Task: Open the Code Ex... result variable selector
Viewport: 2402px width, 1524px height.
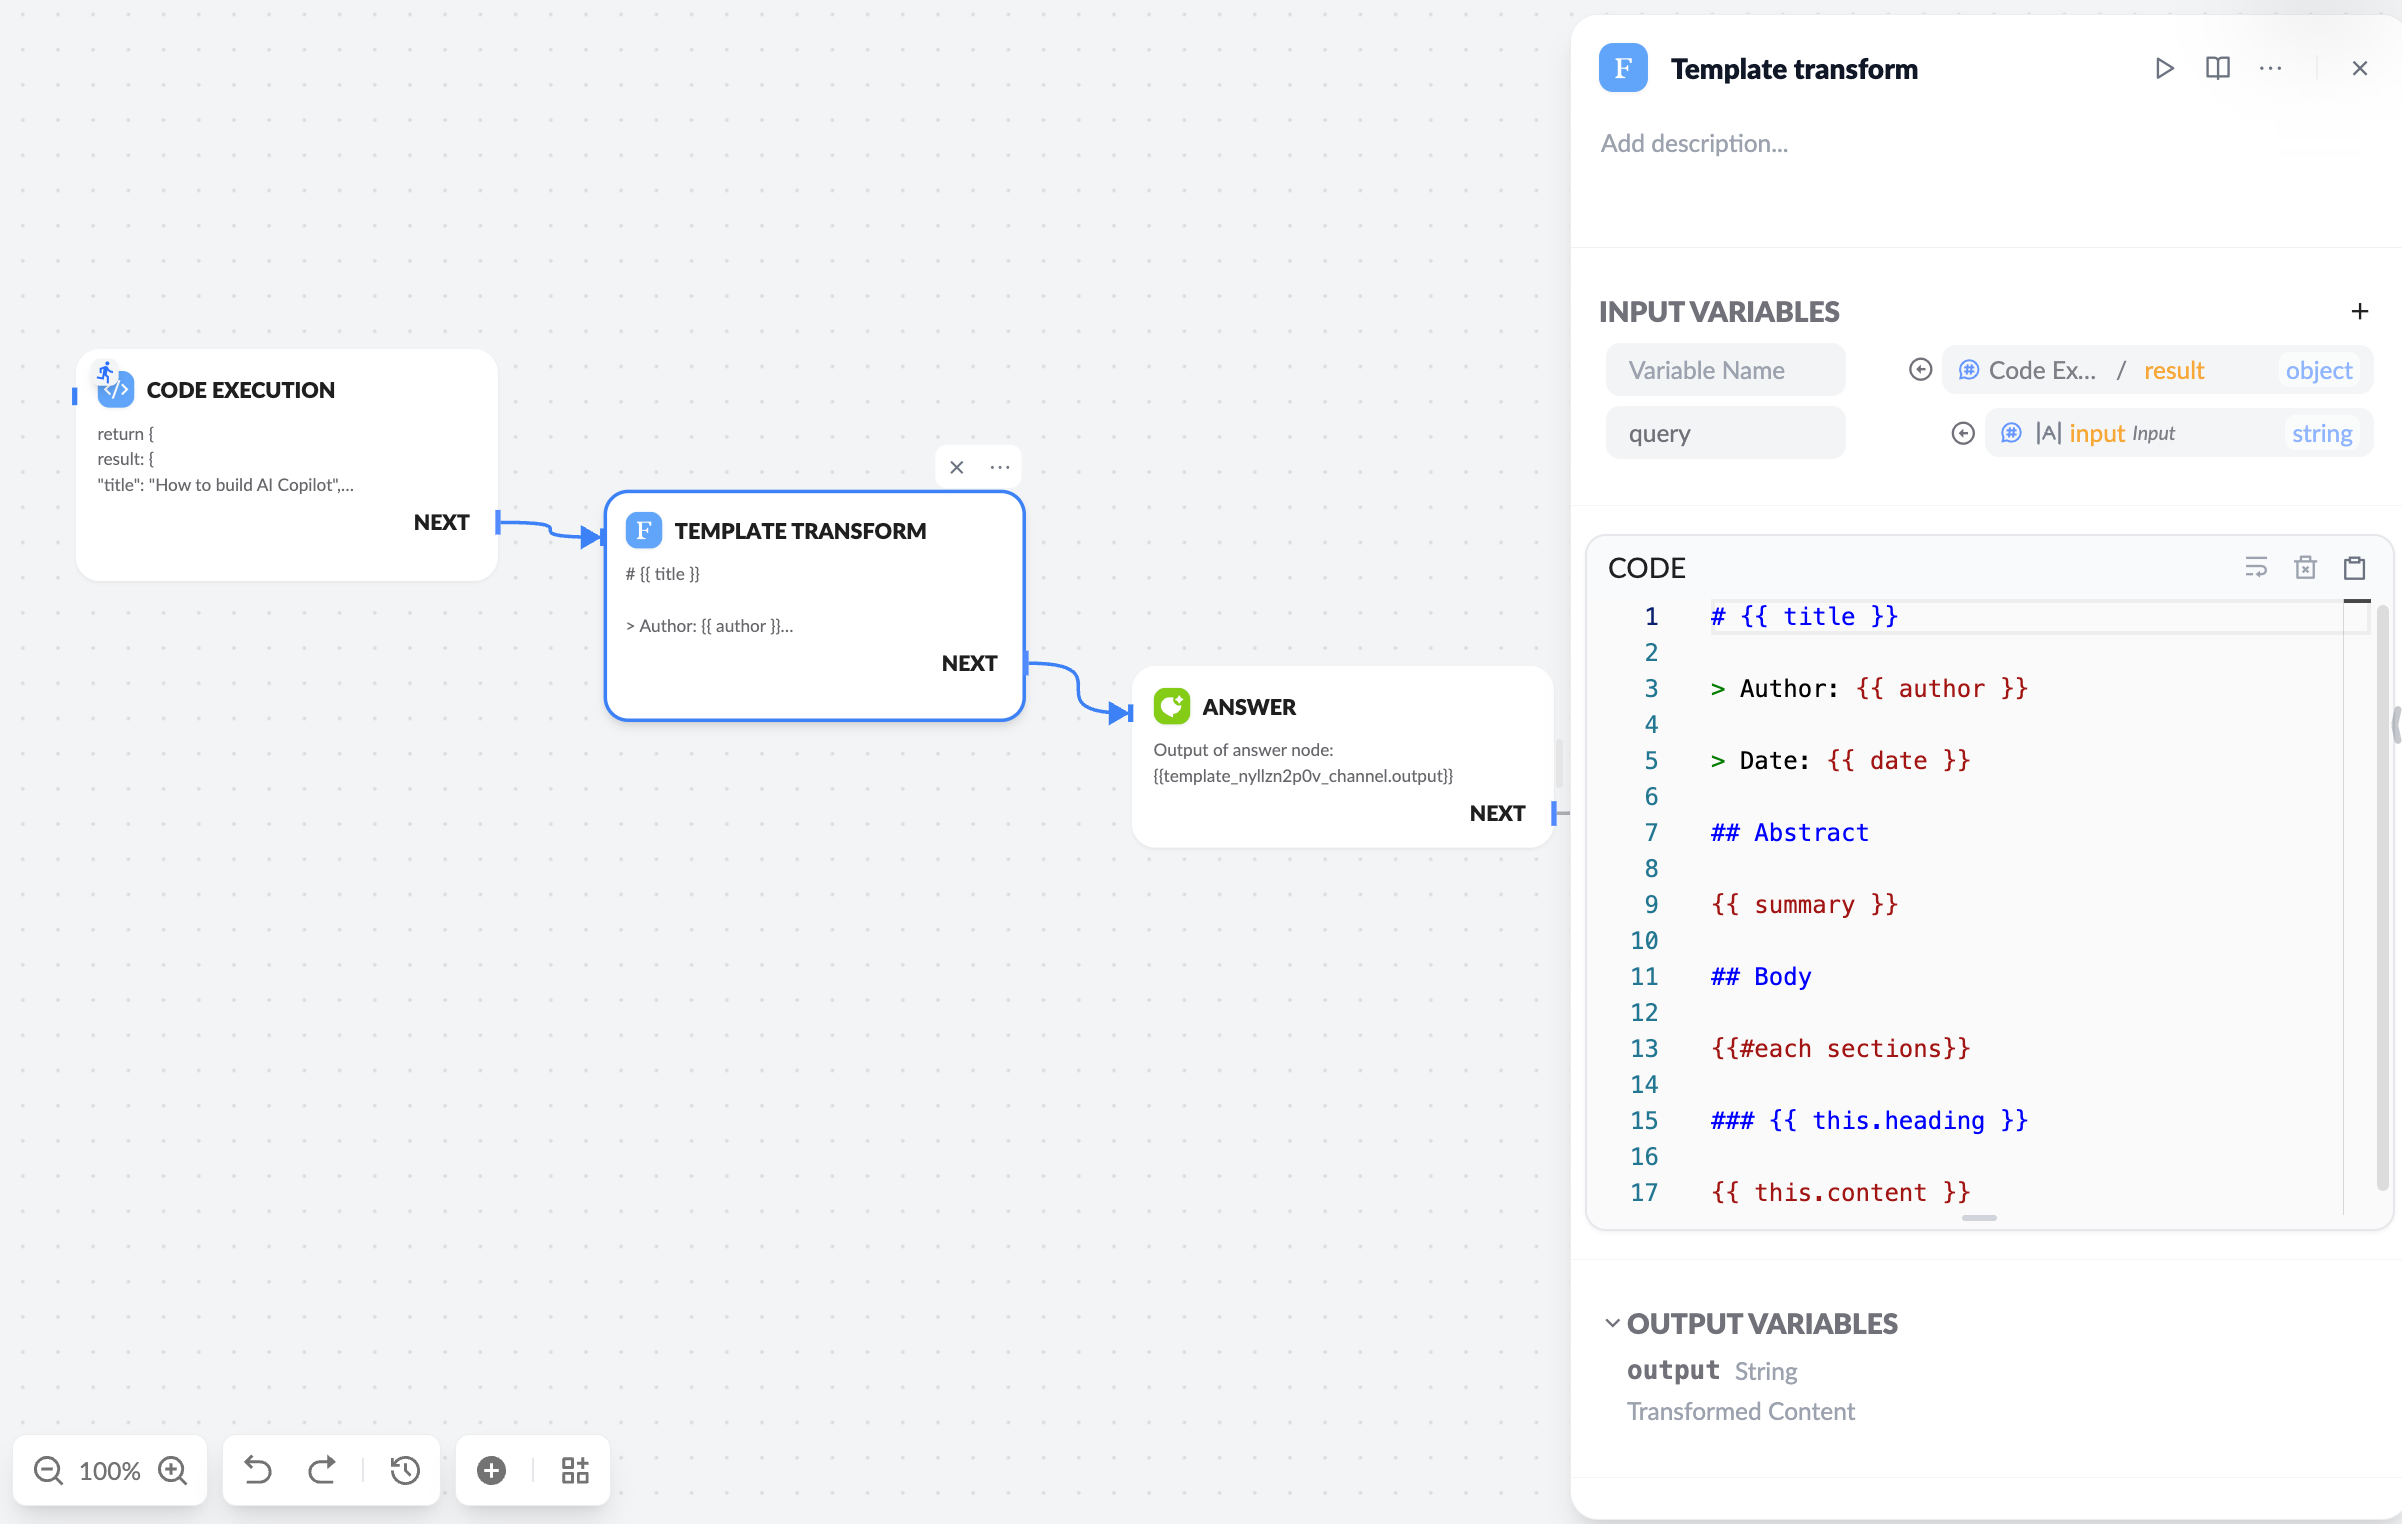Action: click(x=2156, y=370)
